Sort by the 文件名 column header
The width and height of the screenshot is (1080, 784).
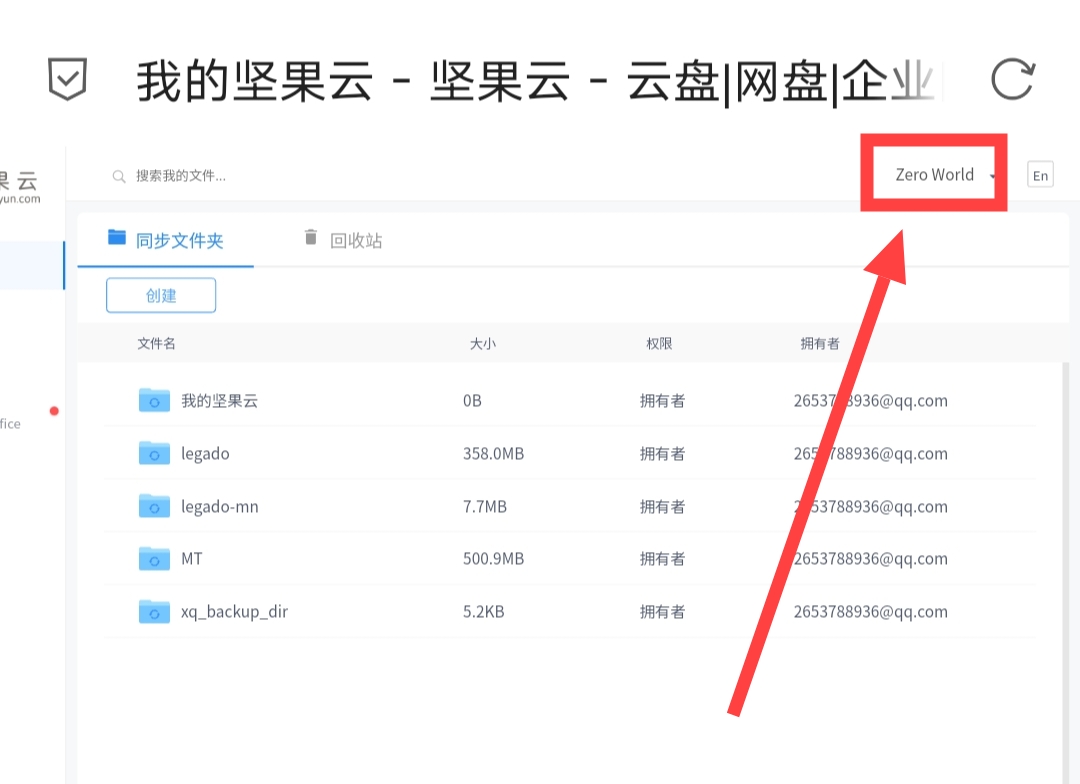pos(157,343)
